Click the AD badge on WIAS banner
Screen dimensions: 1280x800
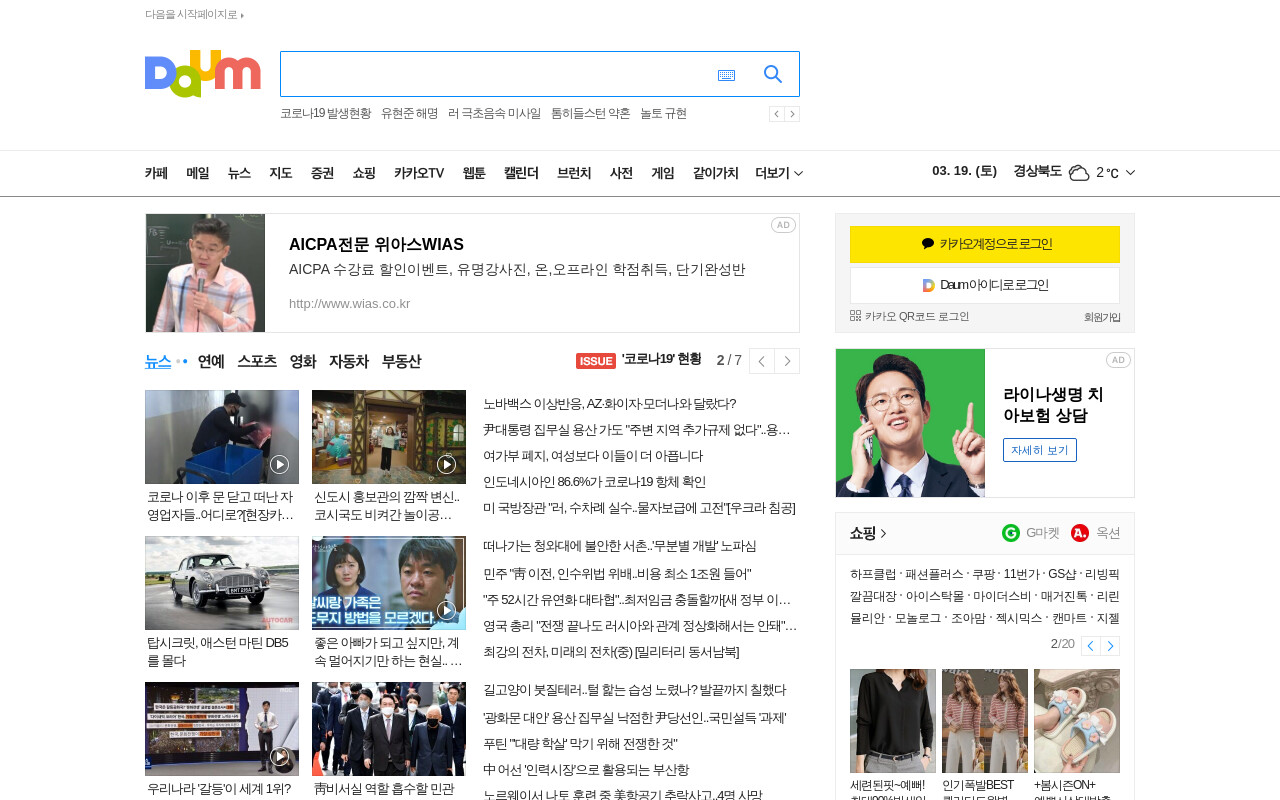click(783, 225)
